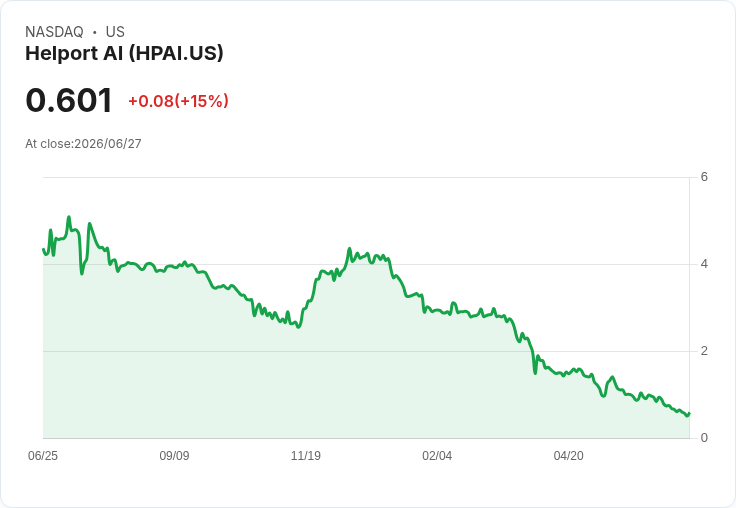The height and width of the screenshot is (508, 736).
Task: Select the NASDAQ exchange label
Action: pos(54,32)
